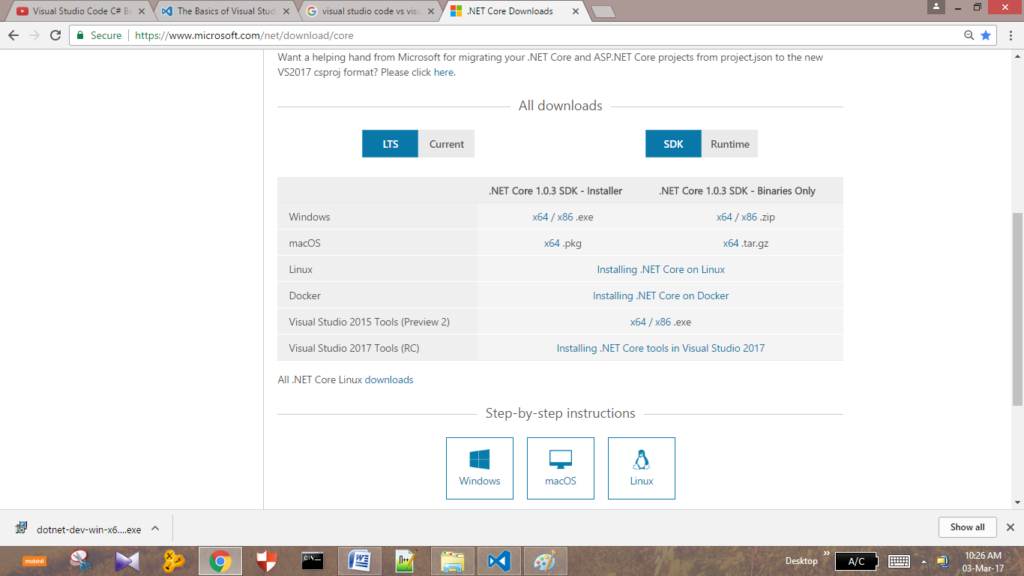This screenshot has height=576, width=1024.
Task: Click Installing .NET Core on Linux link
Action: 660,269
